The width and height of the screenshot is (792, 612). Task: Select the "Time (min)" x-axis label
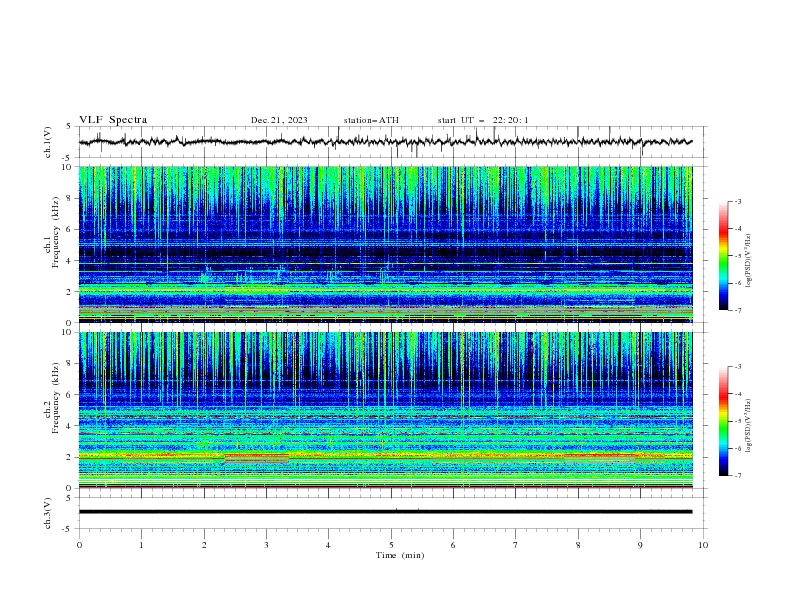click(400, 555)
